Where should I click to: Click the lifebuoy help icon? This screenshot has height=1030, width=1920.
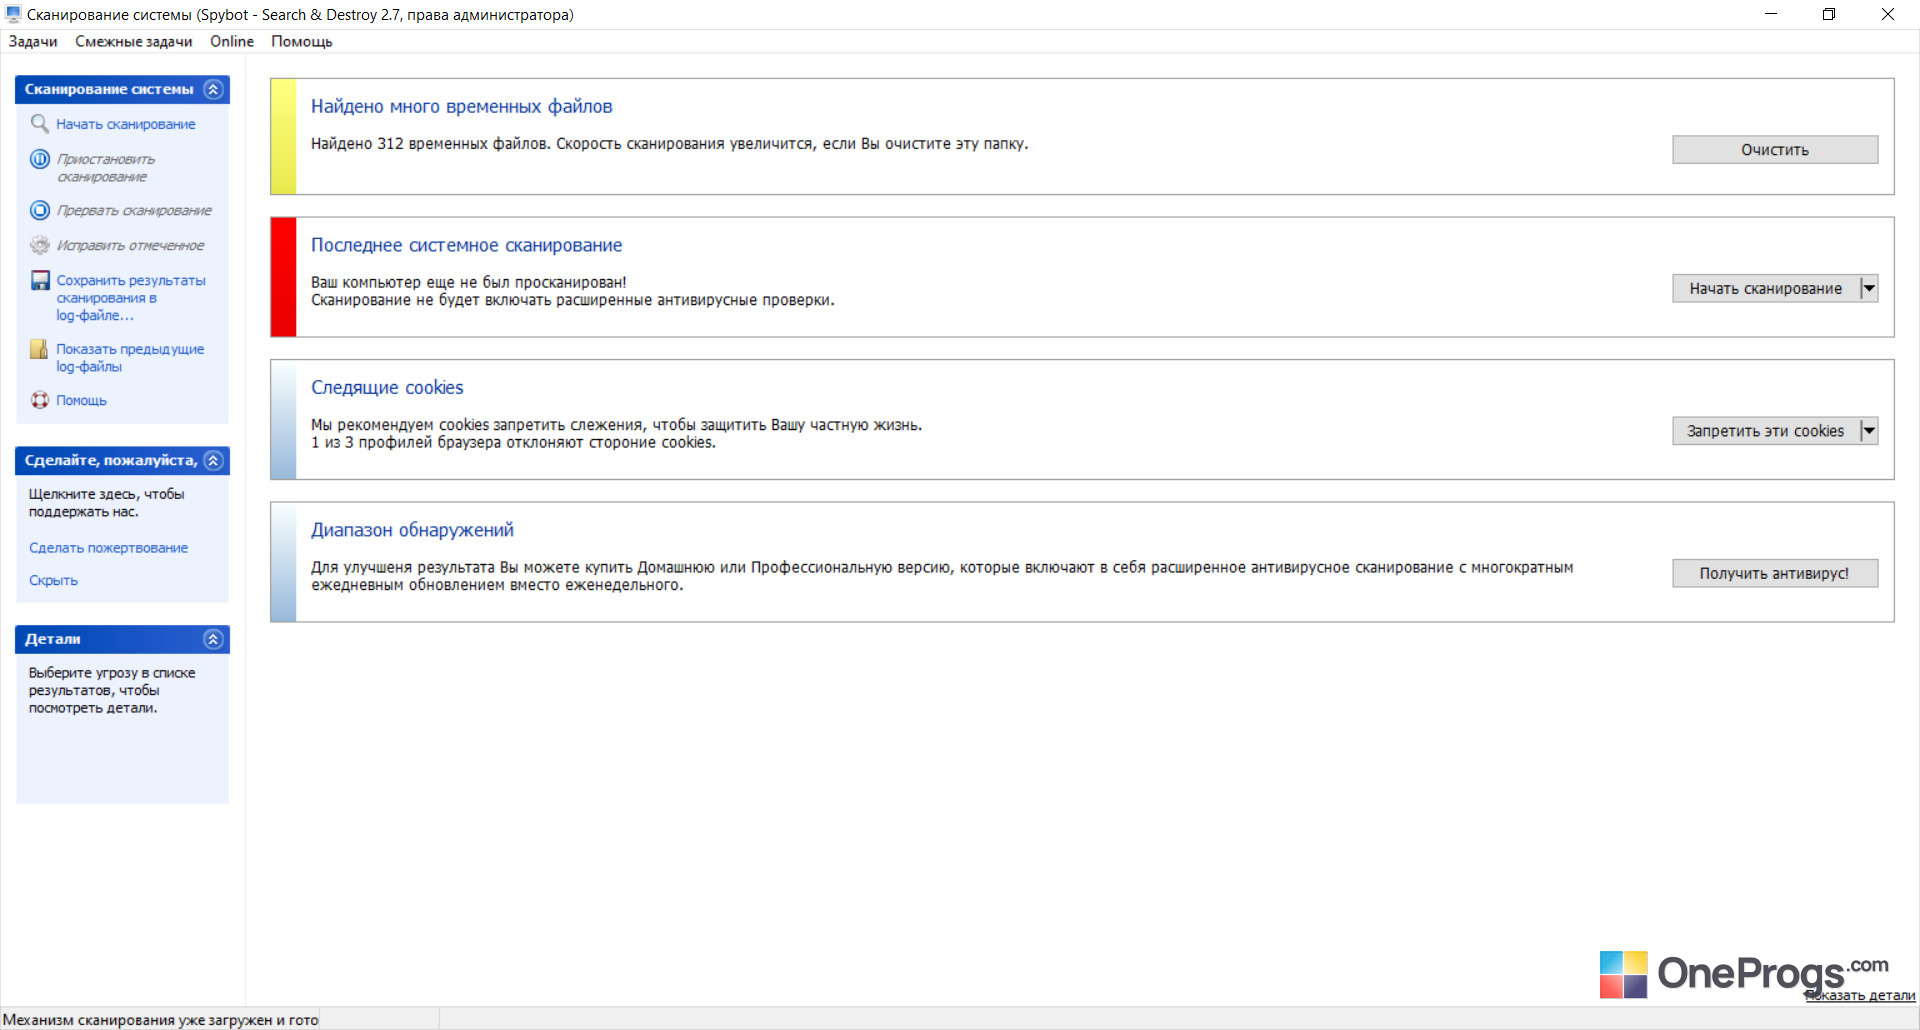tap(40, 400)
